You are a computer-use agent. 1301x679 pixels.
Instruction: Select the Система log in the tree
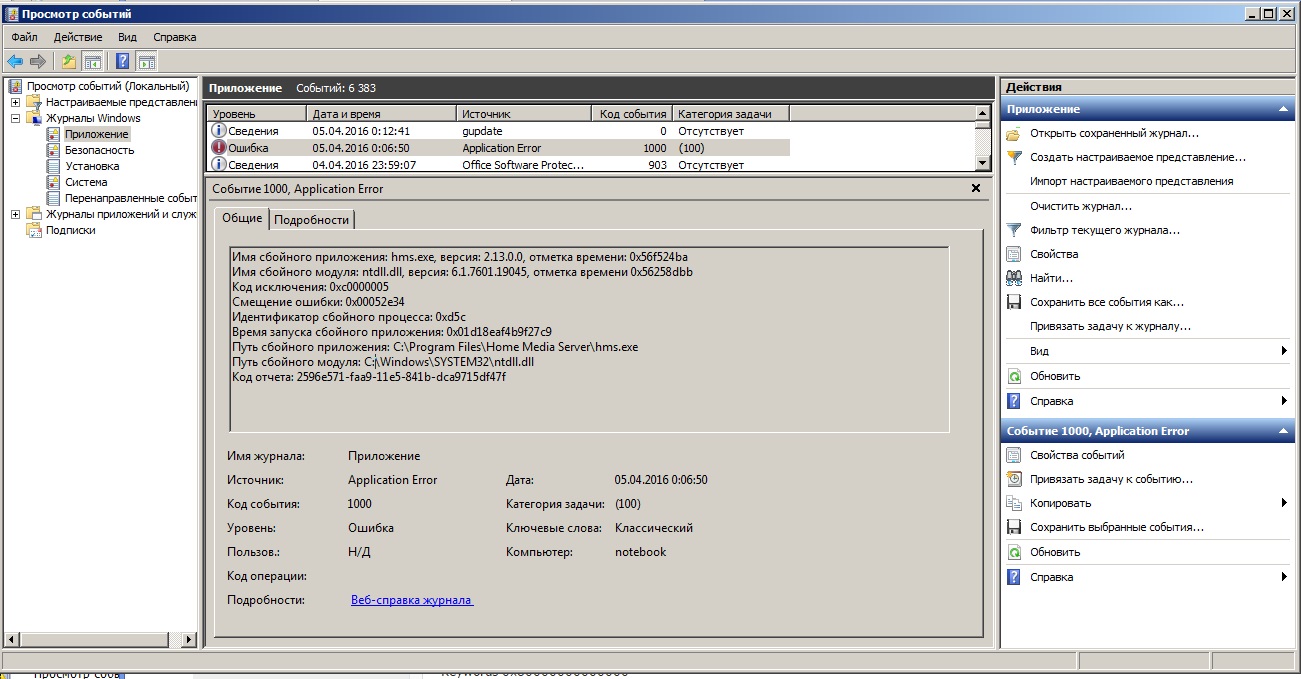(86, 182)
